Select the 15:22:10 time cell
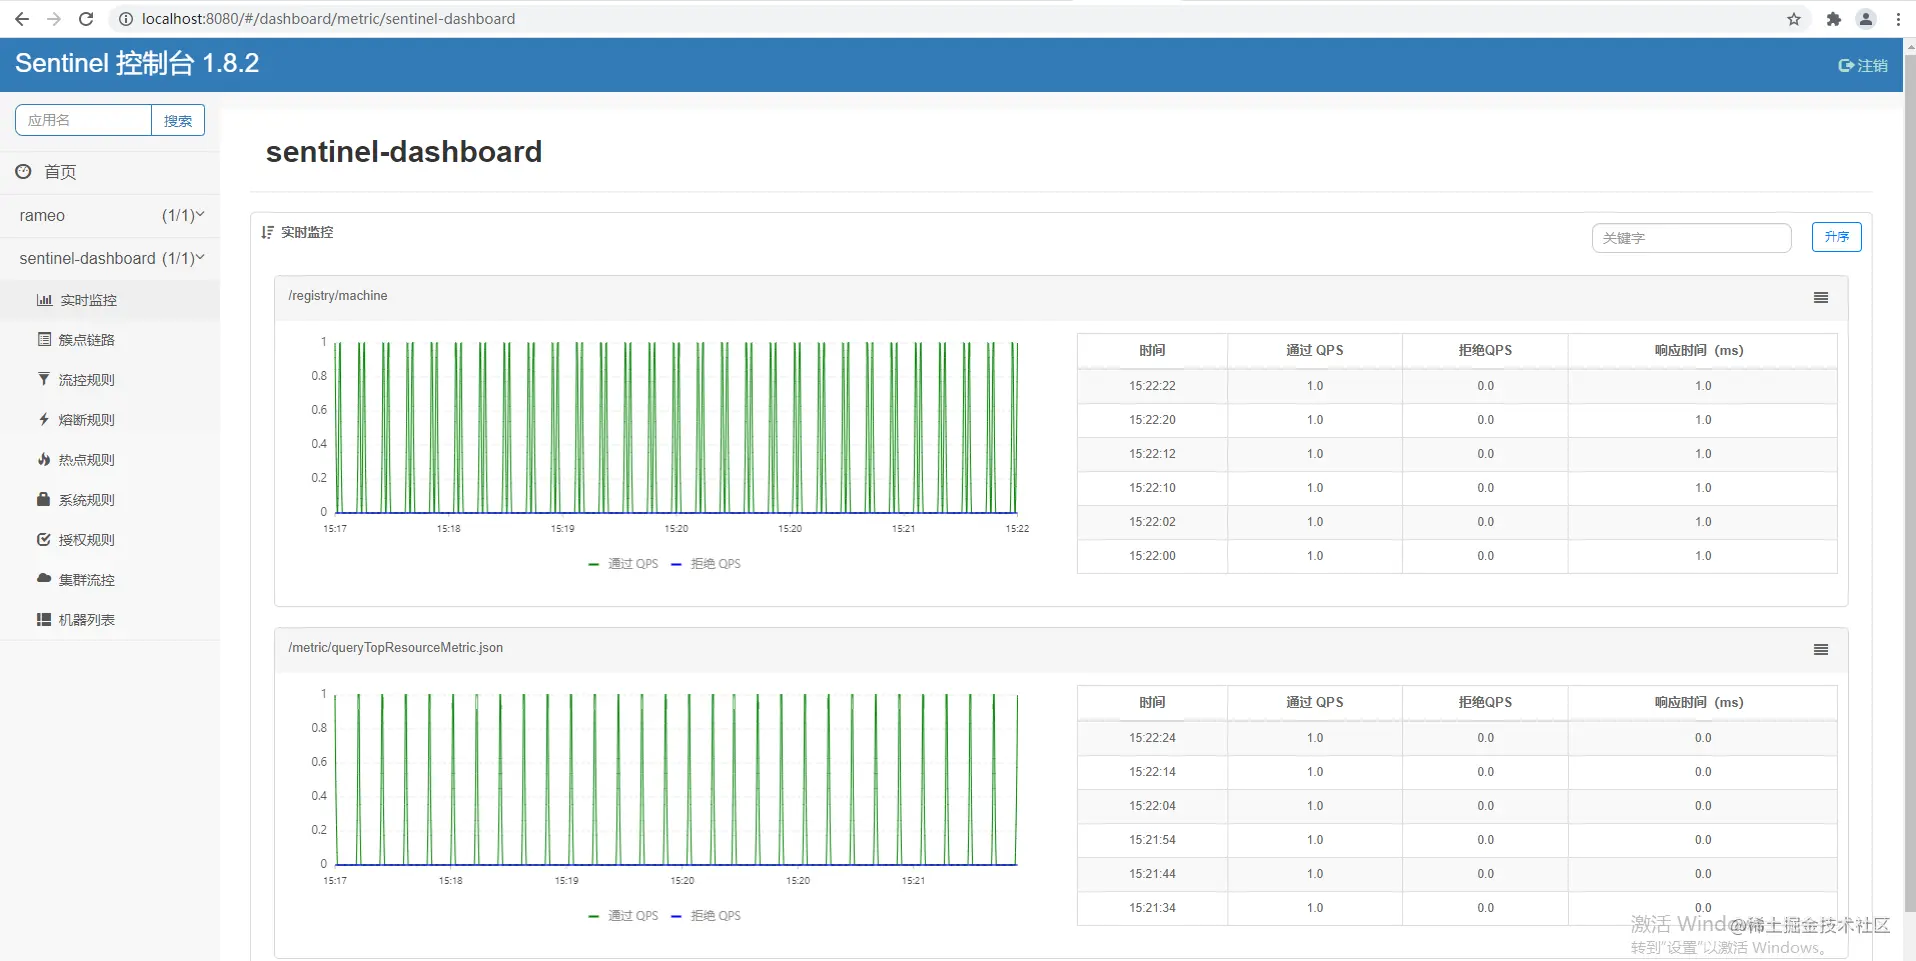This screenshot has width=1916, height=961. tap(1152, 488)
